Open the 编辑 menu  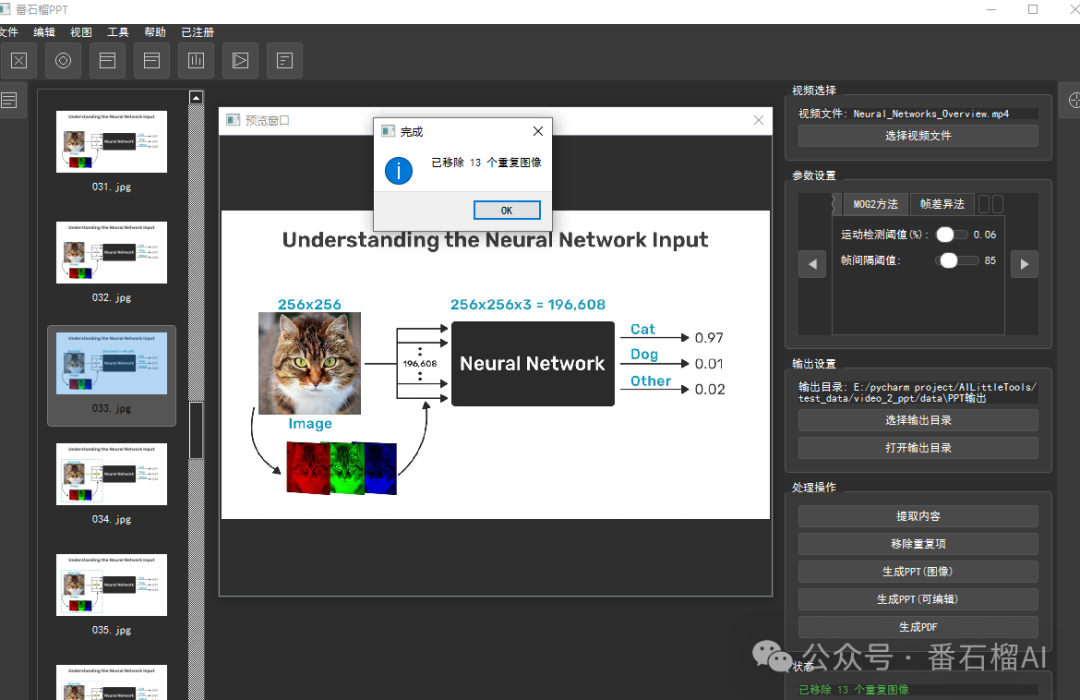(x=44, y=32)
